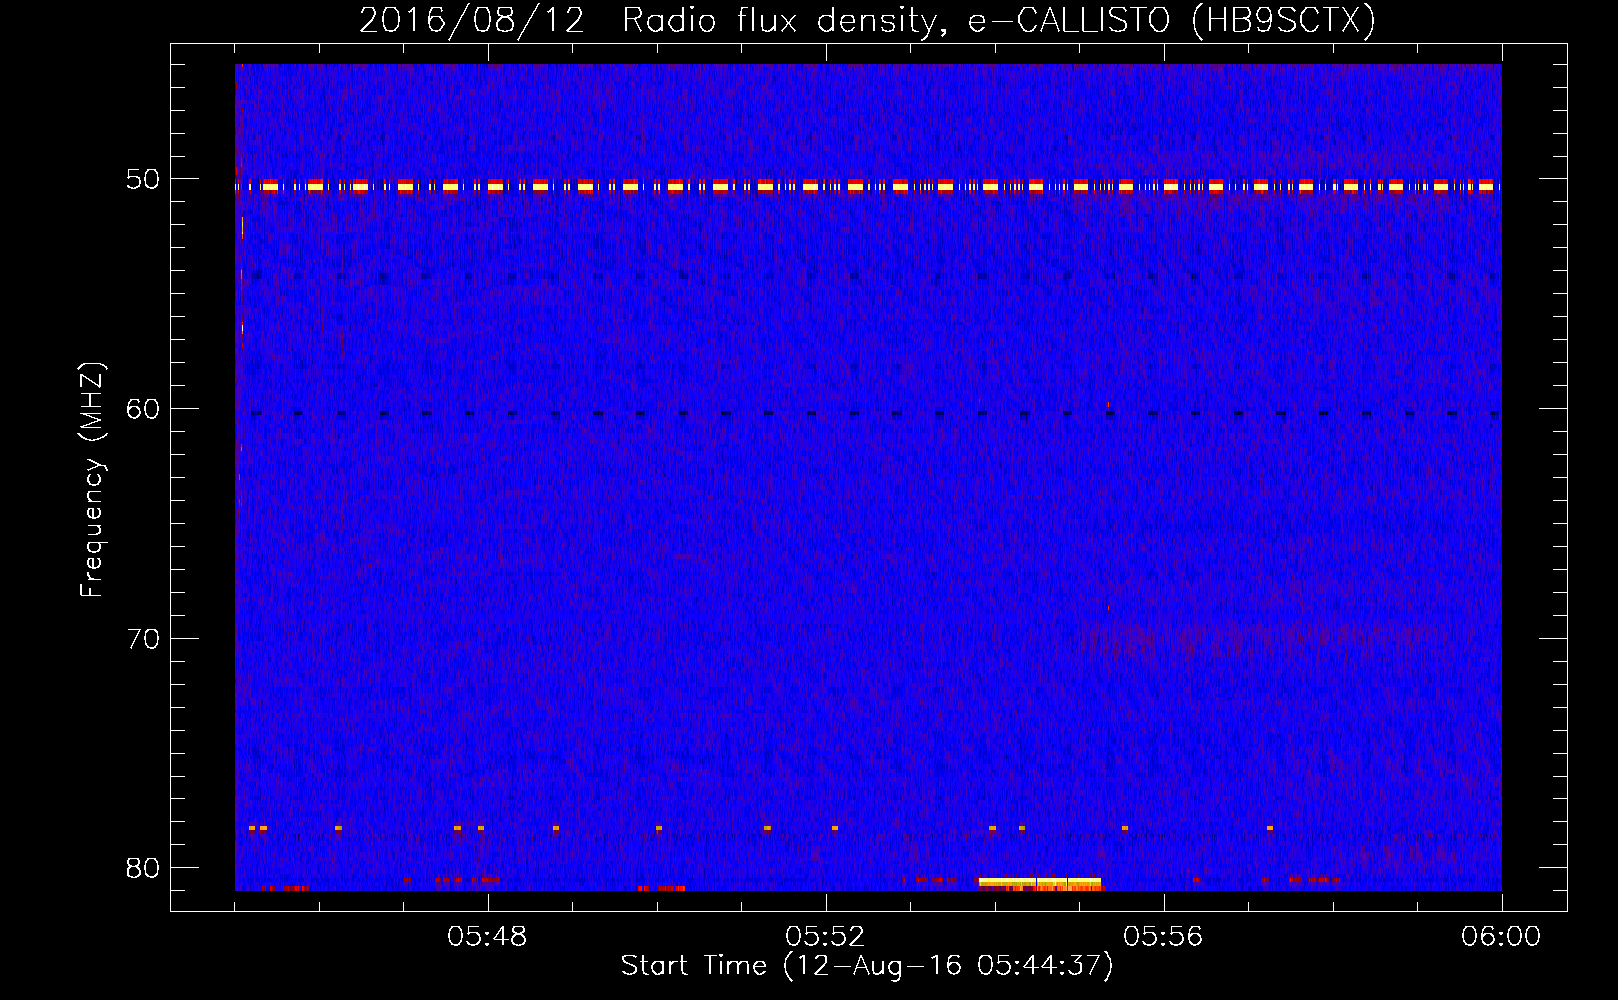The image size is (1618, 1000).
Task: Click the 05:52 time tick label
Action: click(x=825, y=937)
